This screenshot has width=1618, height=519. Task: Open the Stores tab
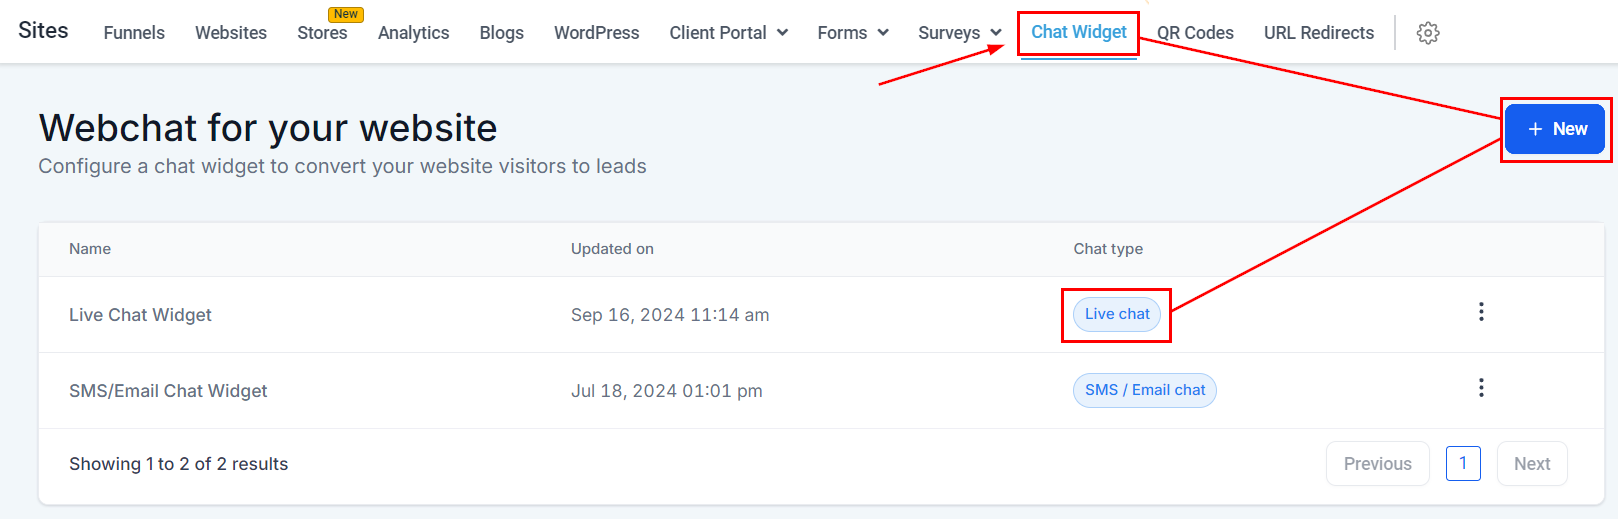[322, 33]
